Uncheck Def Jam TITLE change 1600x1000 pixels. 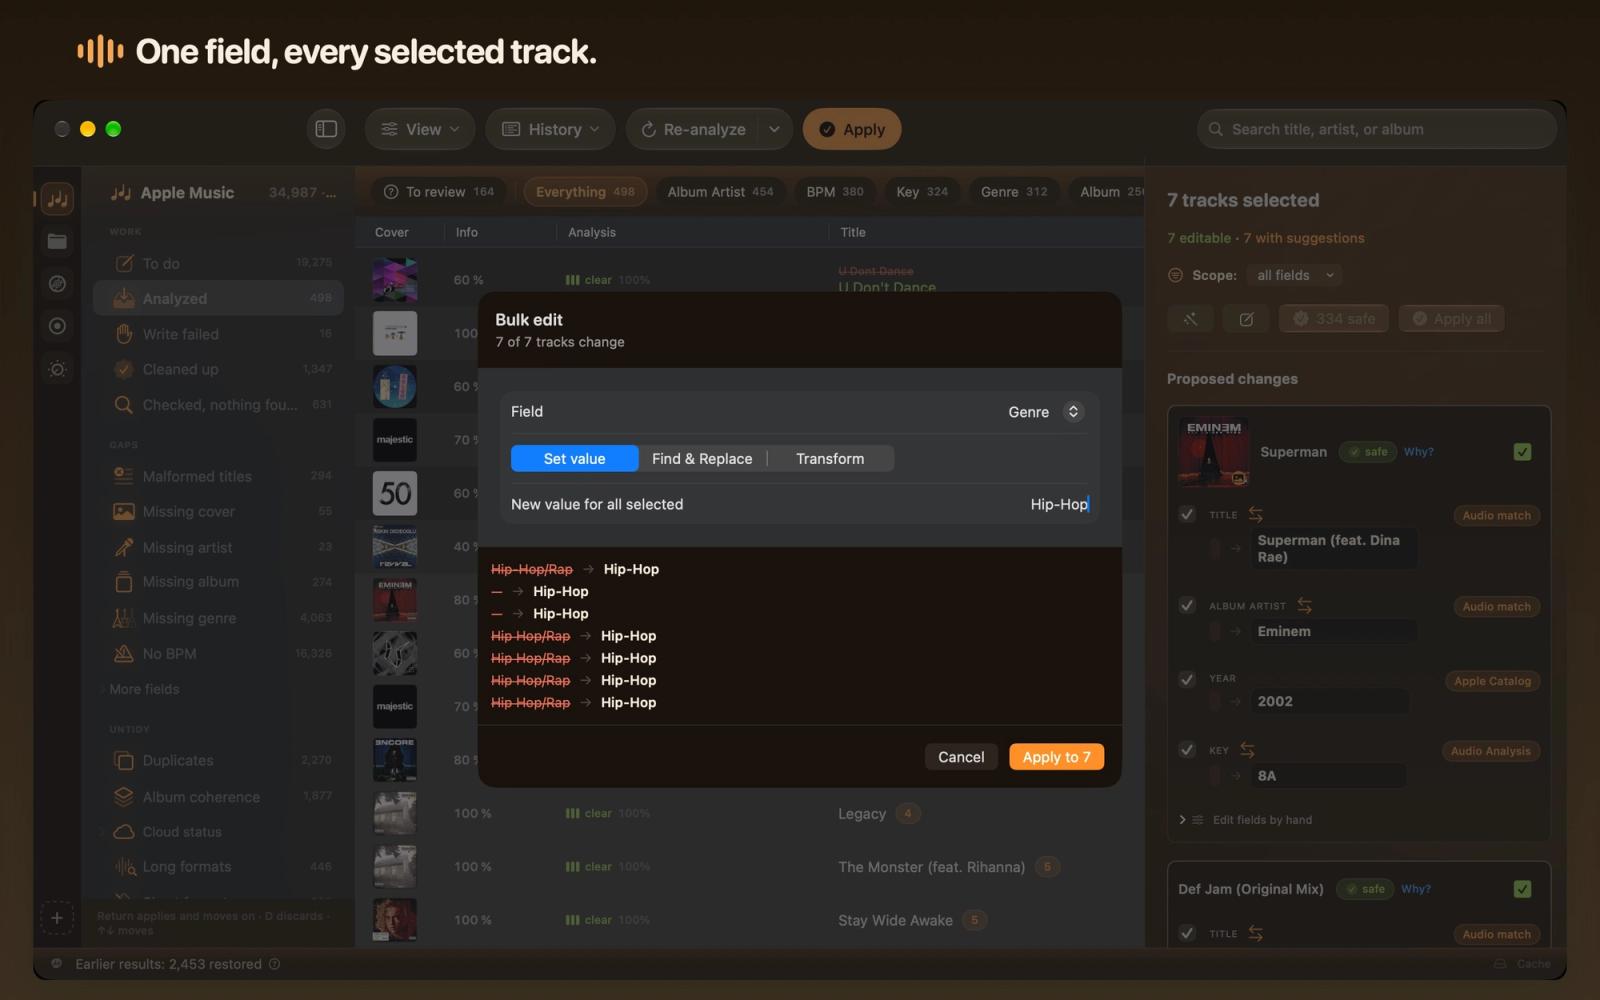(x=1187, y=933)
